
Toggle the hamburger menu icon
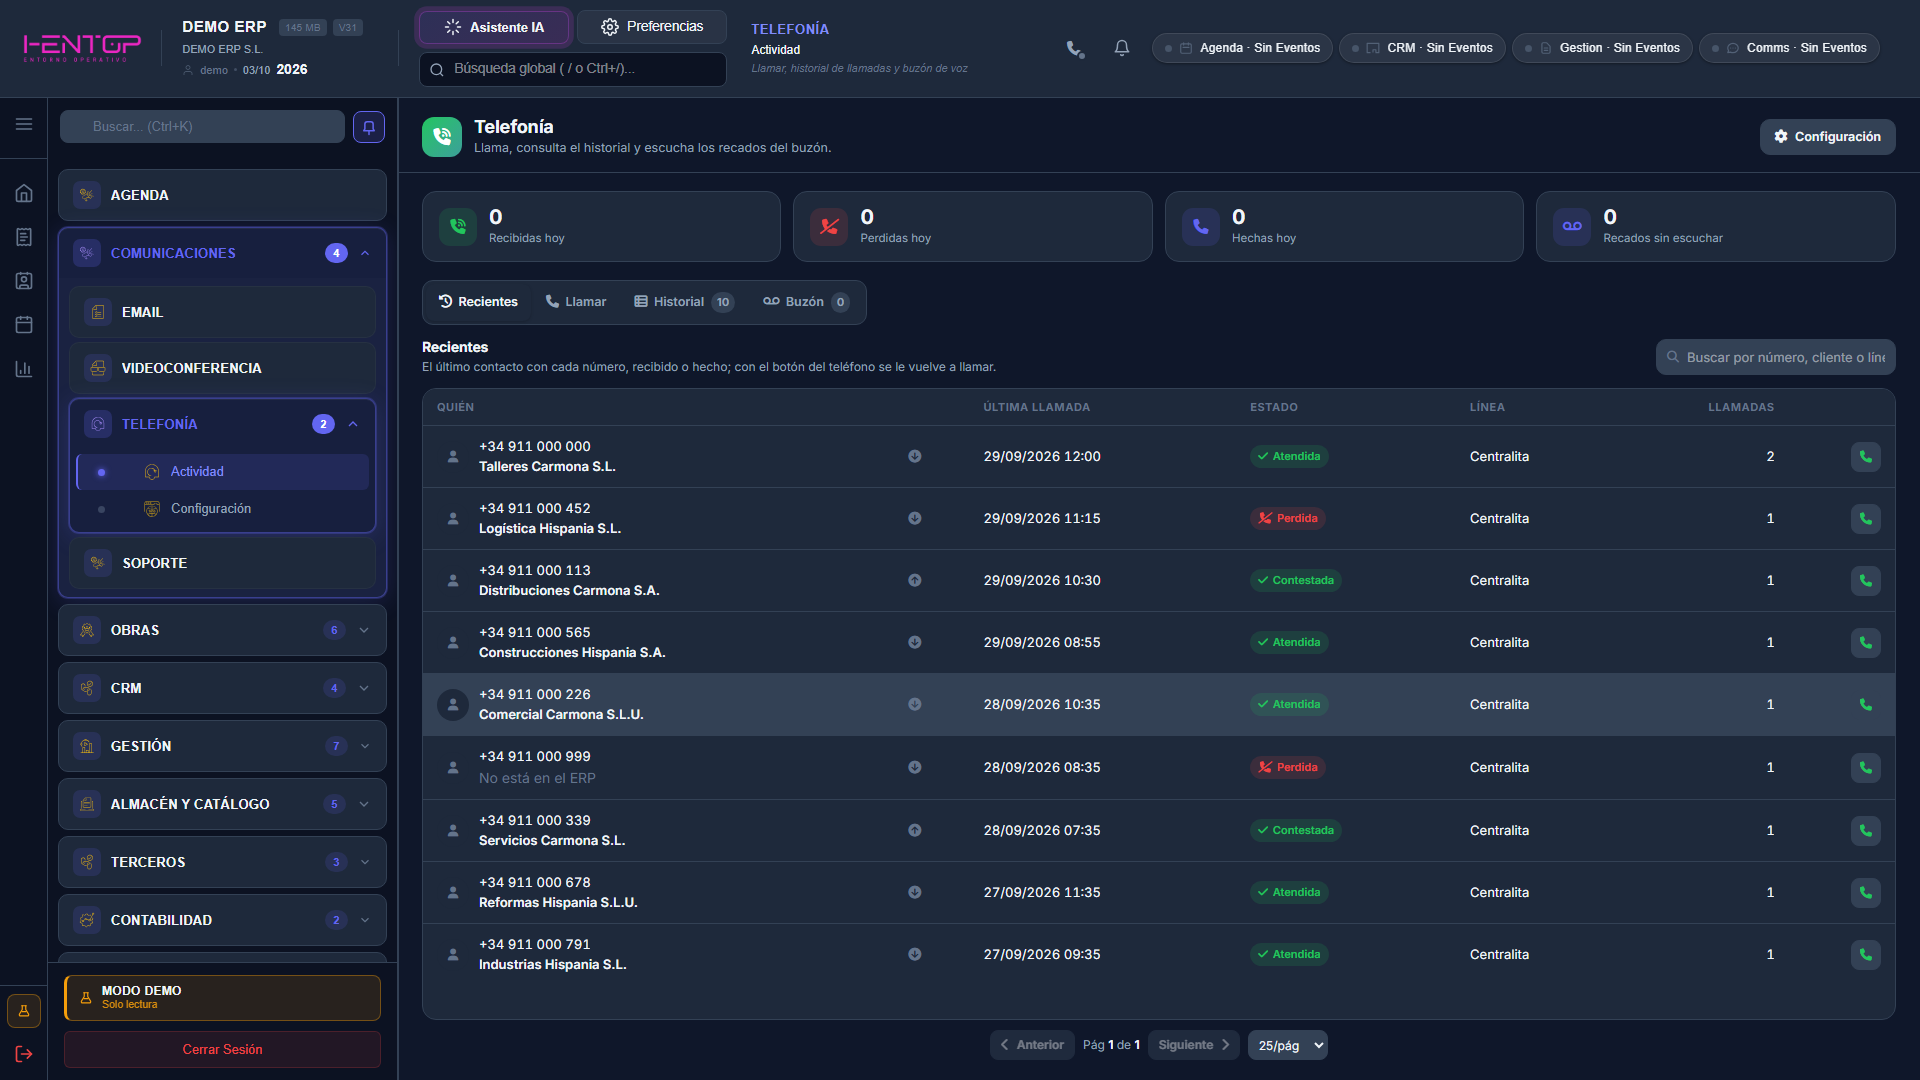pos(24,124)
